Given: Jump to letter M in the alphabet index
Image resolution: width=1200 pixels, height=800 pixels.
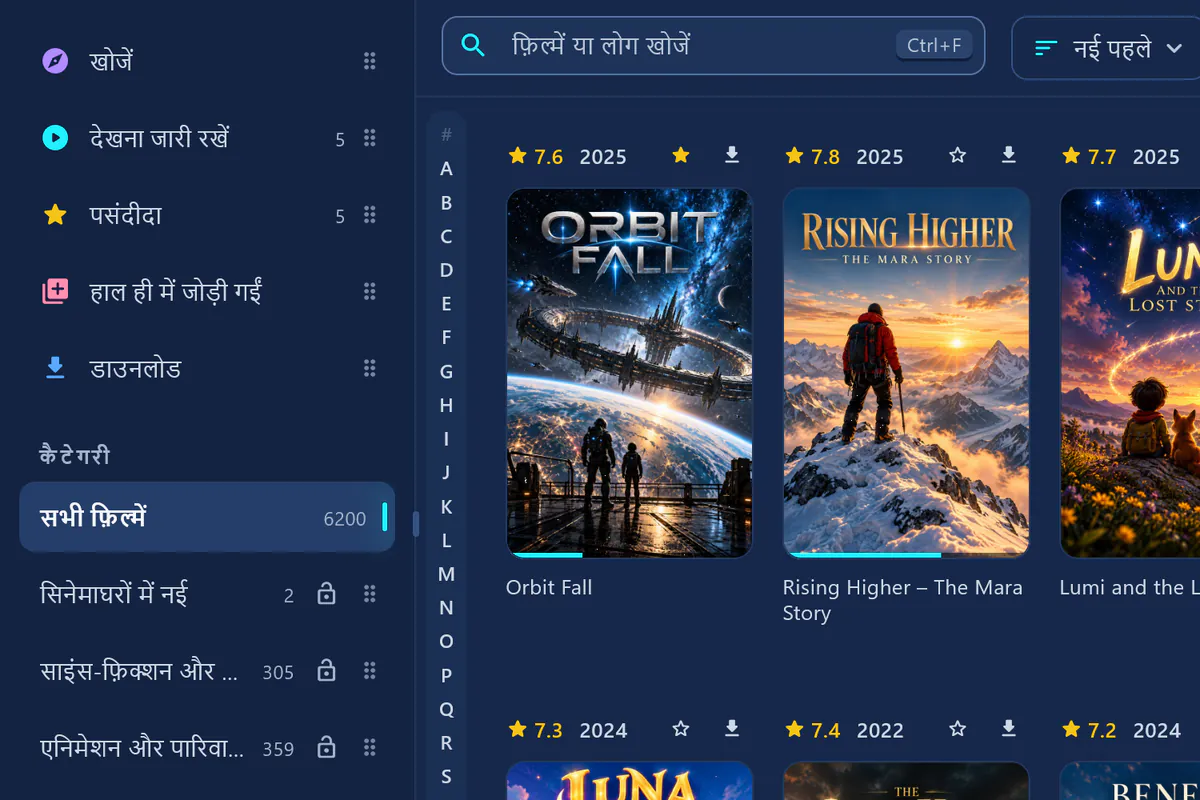Looking at the screenshot, I should click(446, 574).
